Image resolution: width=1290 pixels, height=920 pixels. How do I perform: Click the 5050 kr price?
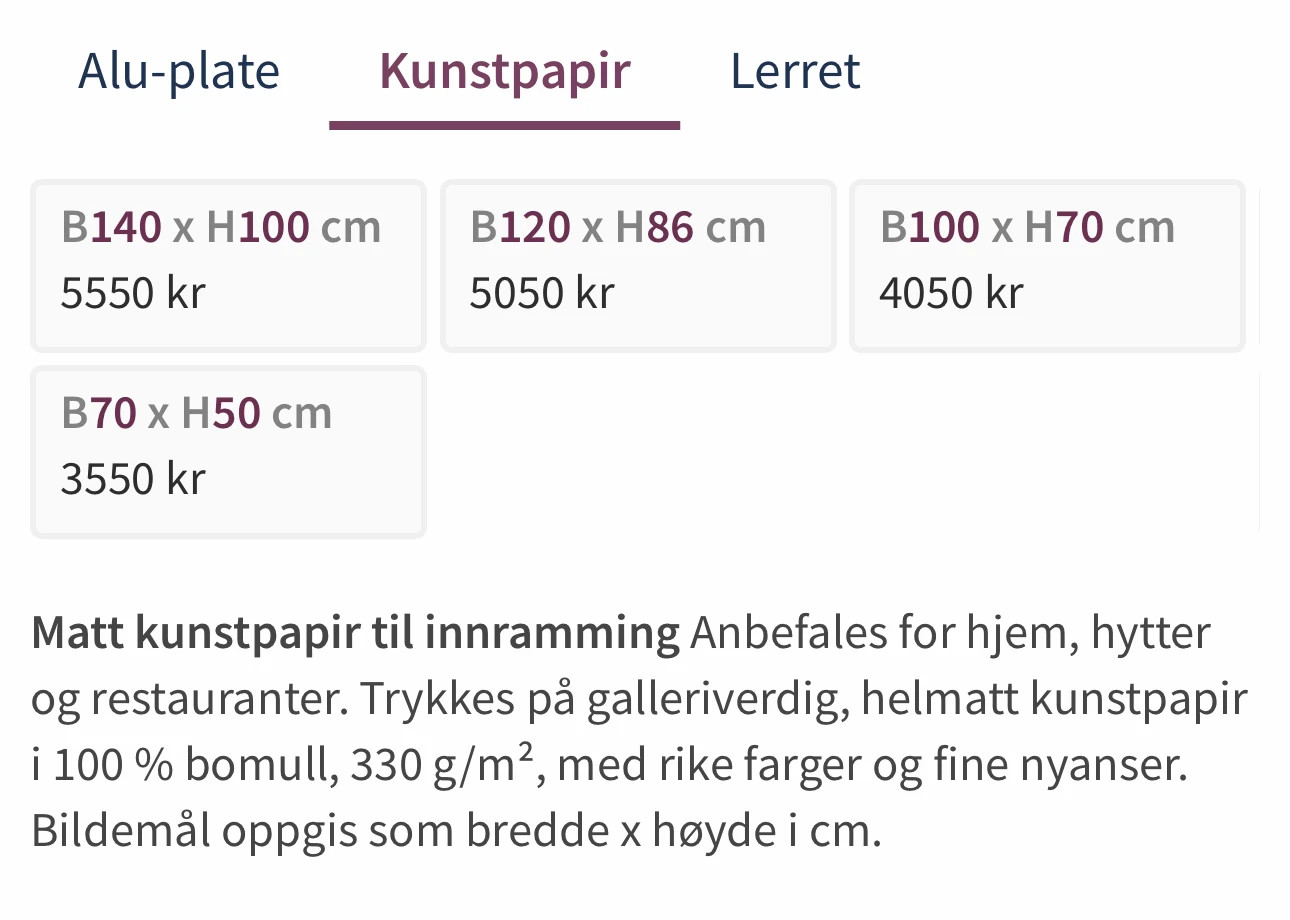coord(542,294)
